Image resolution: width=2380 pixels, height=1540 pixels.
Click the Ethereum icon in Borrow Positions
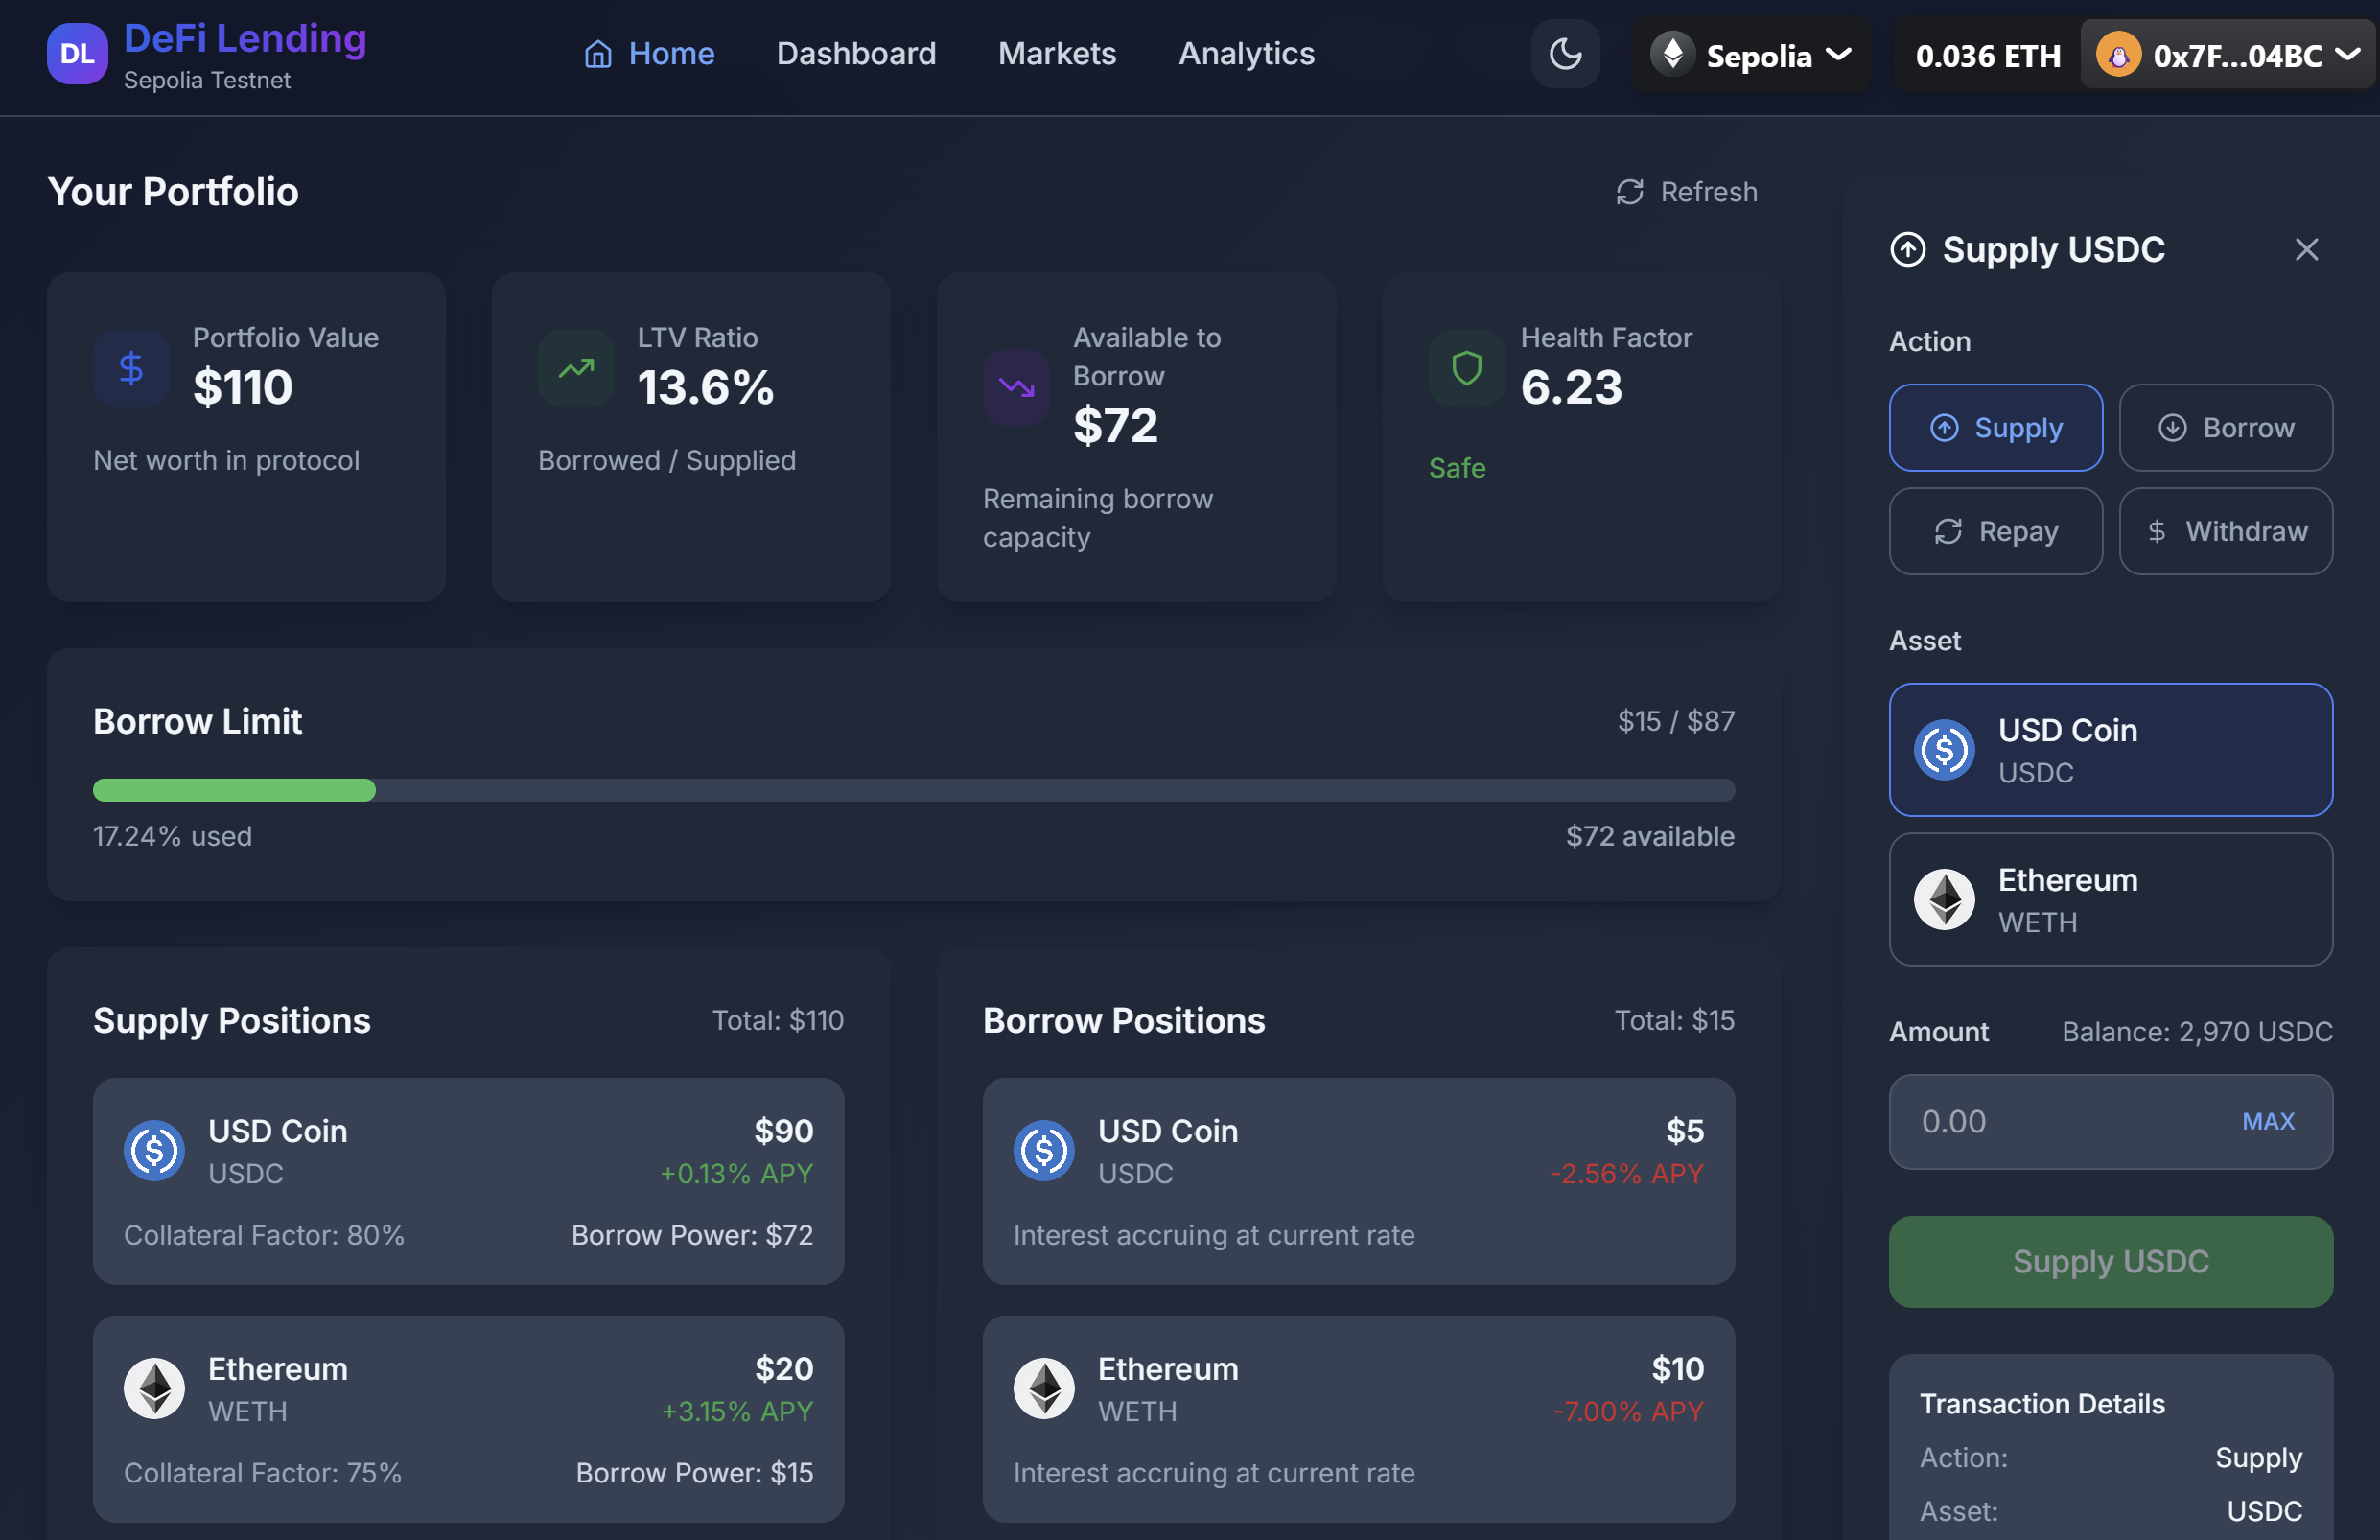pyautogui.click(x=1044, y=1388)
